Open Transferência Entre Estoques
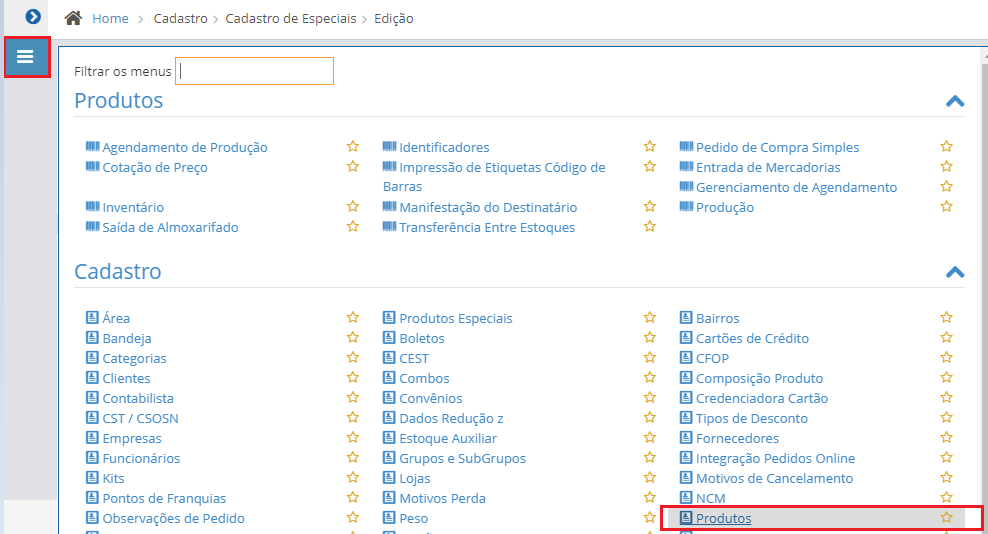 487,228
